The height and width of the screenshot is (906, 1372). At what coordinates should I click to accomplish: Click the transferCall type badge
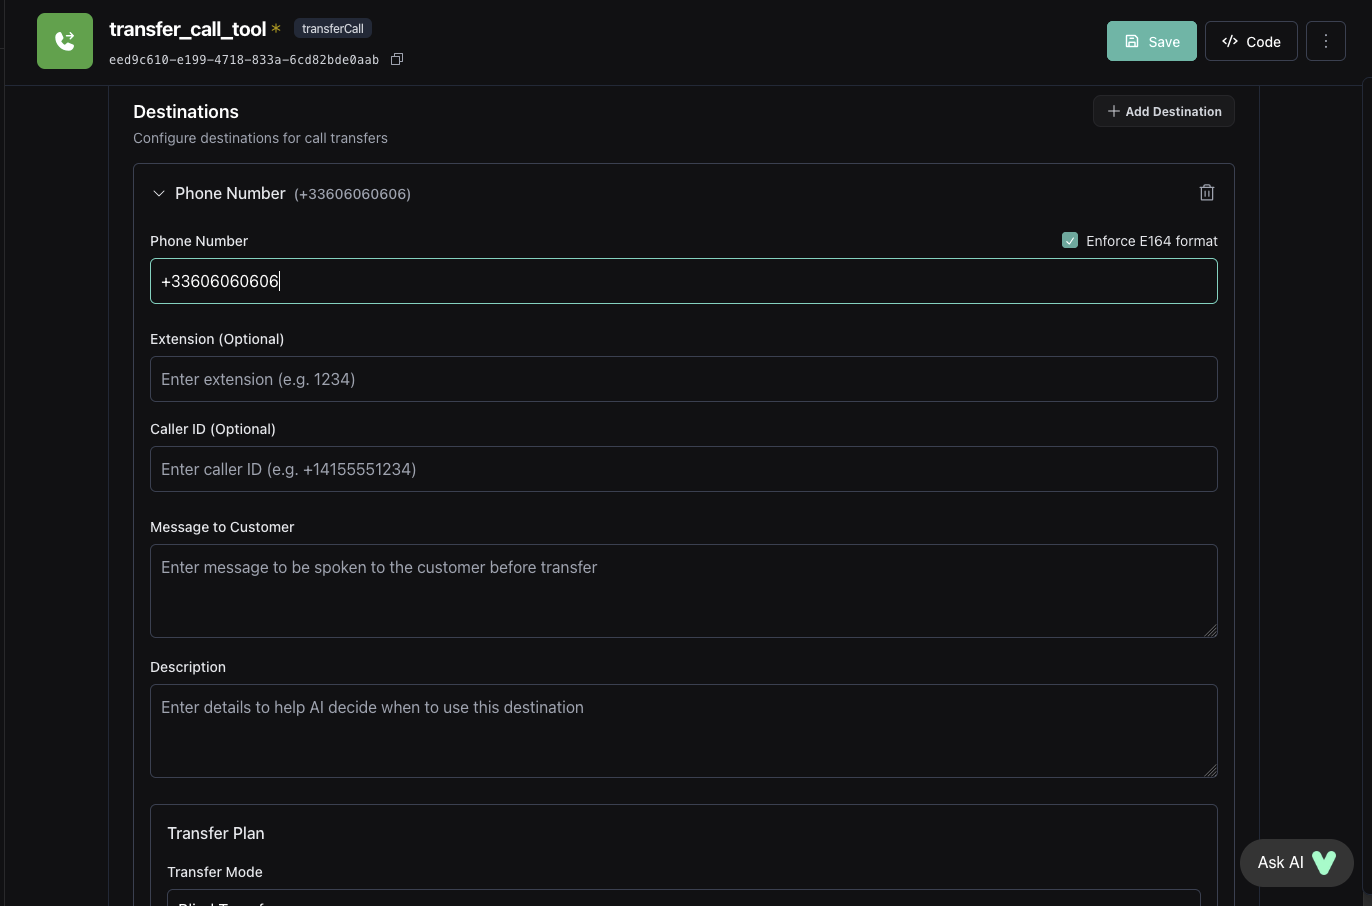point(333,28)
